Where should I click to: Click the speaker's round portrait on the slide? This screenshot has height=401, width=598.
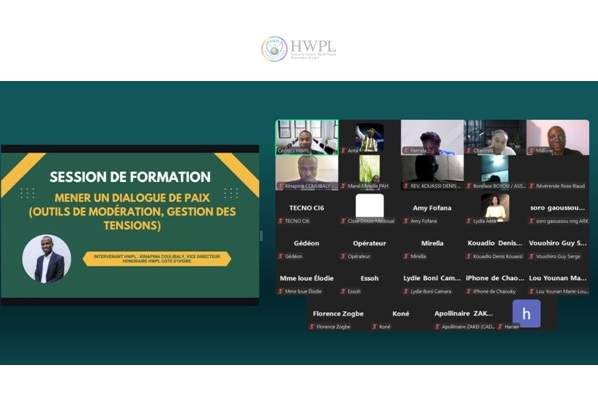(47, 259)
